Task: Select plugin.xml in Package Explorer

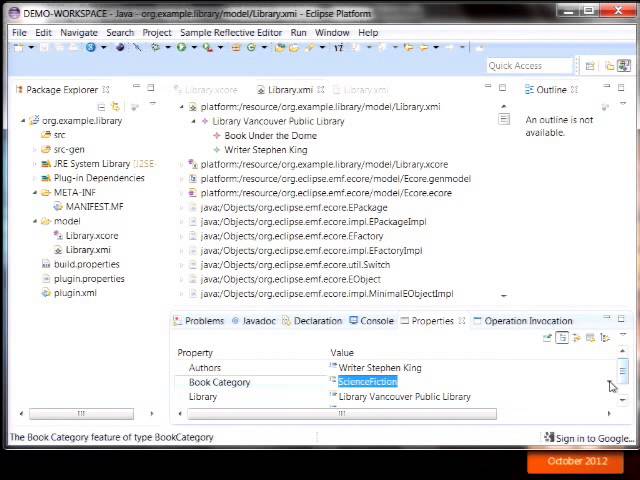Action: click(75, 293)
